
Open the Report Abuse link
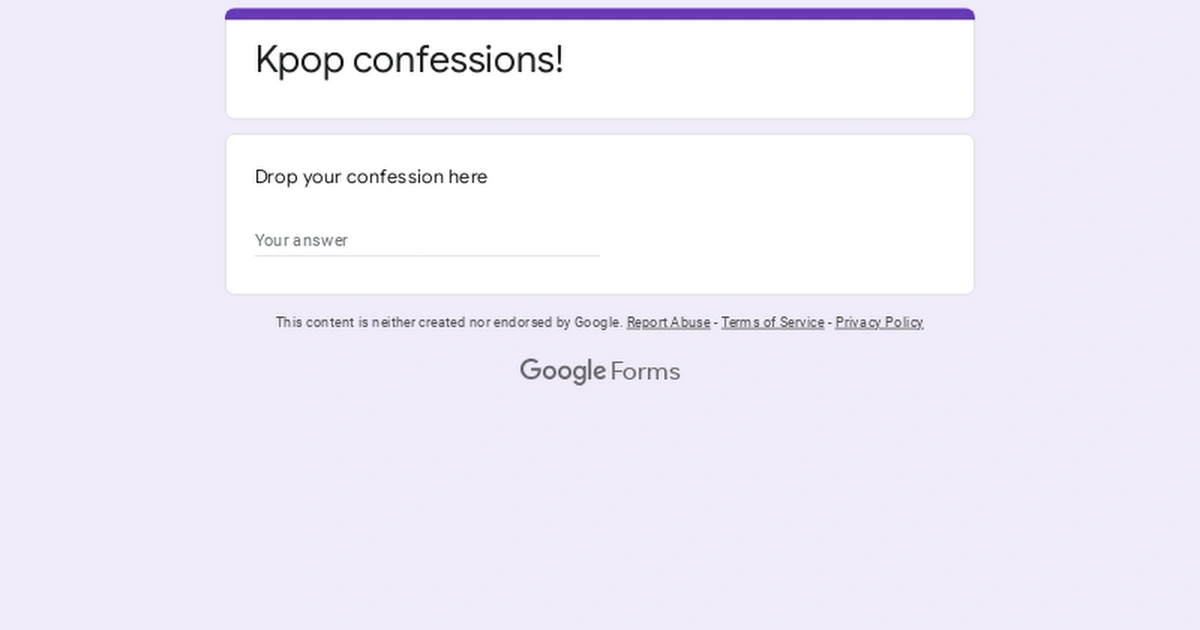click(668, 322)
